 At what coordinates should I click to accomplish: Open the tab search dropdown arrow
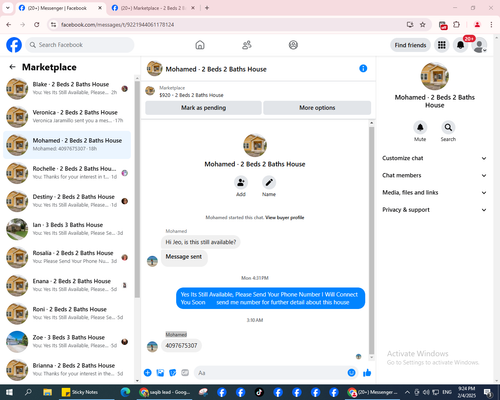pyautogui.click(x=8, y=8)
